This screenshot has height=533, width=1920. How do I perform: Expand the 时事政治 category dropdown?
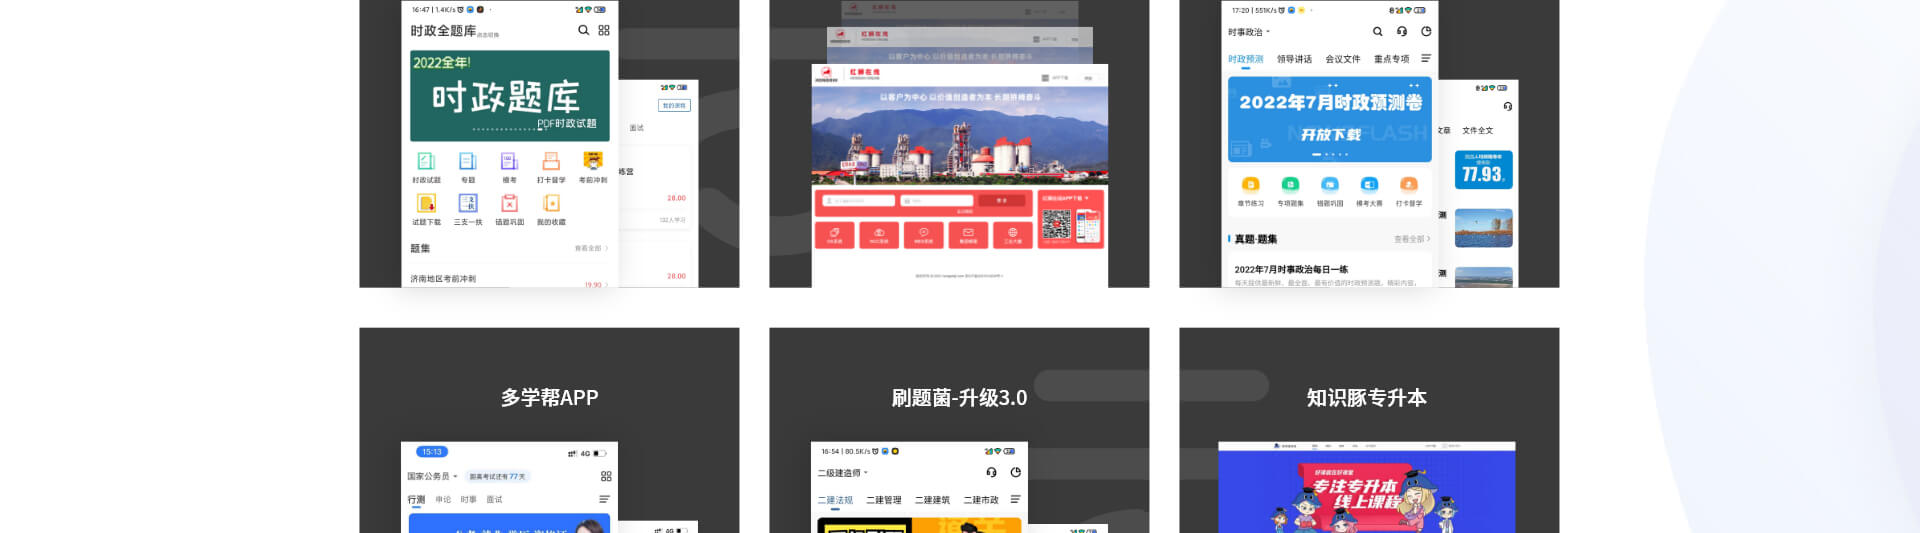pos(1249,32)
